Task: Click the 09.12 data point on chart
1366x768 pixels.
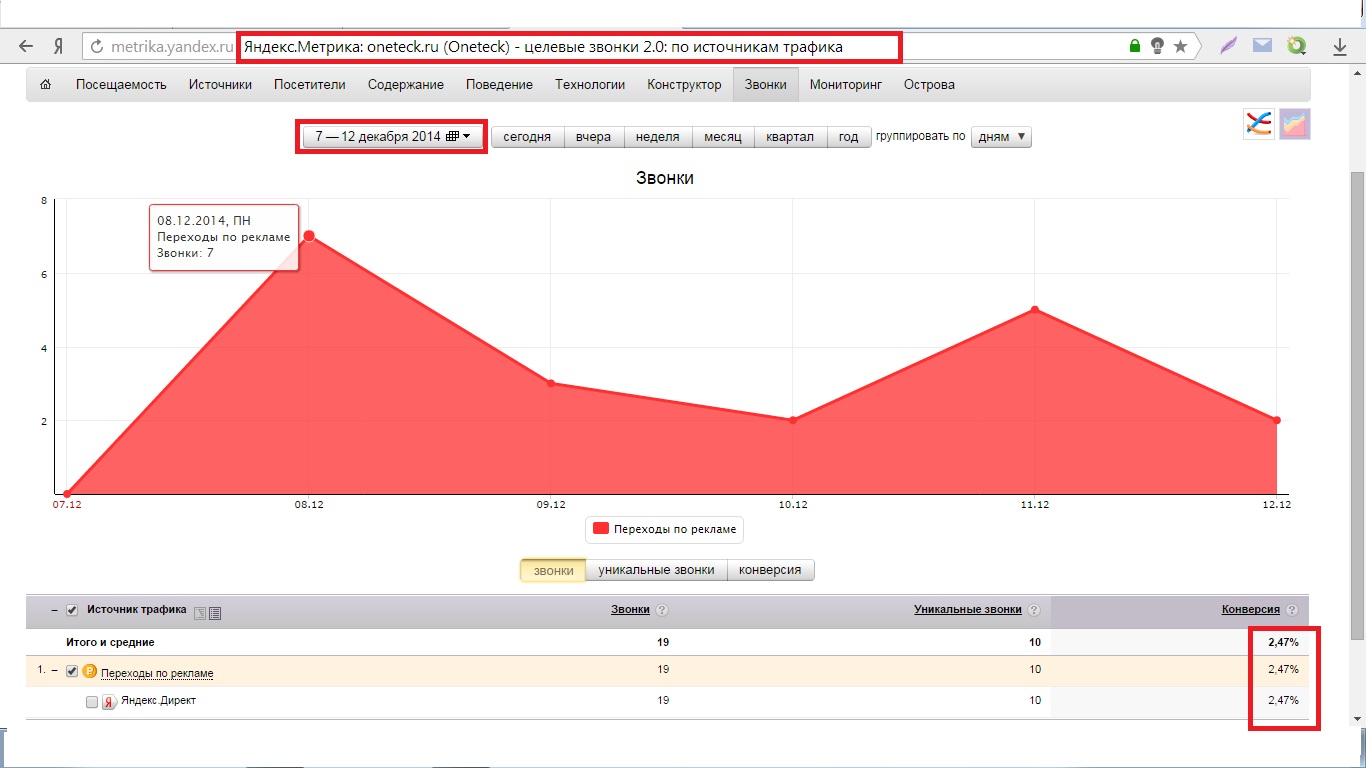Action: click(x=551, y=383)
